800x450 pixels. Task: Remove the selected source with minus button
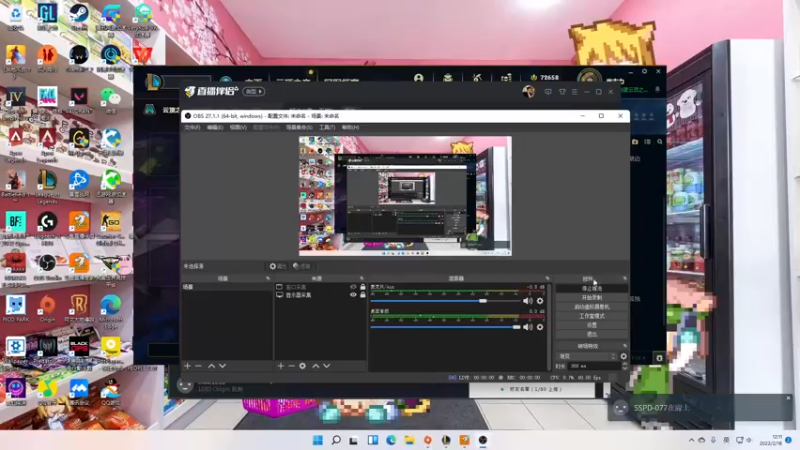click(x=291, y=366)
